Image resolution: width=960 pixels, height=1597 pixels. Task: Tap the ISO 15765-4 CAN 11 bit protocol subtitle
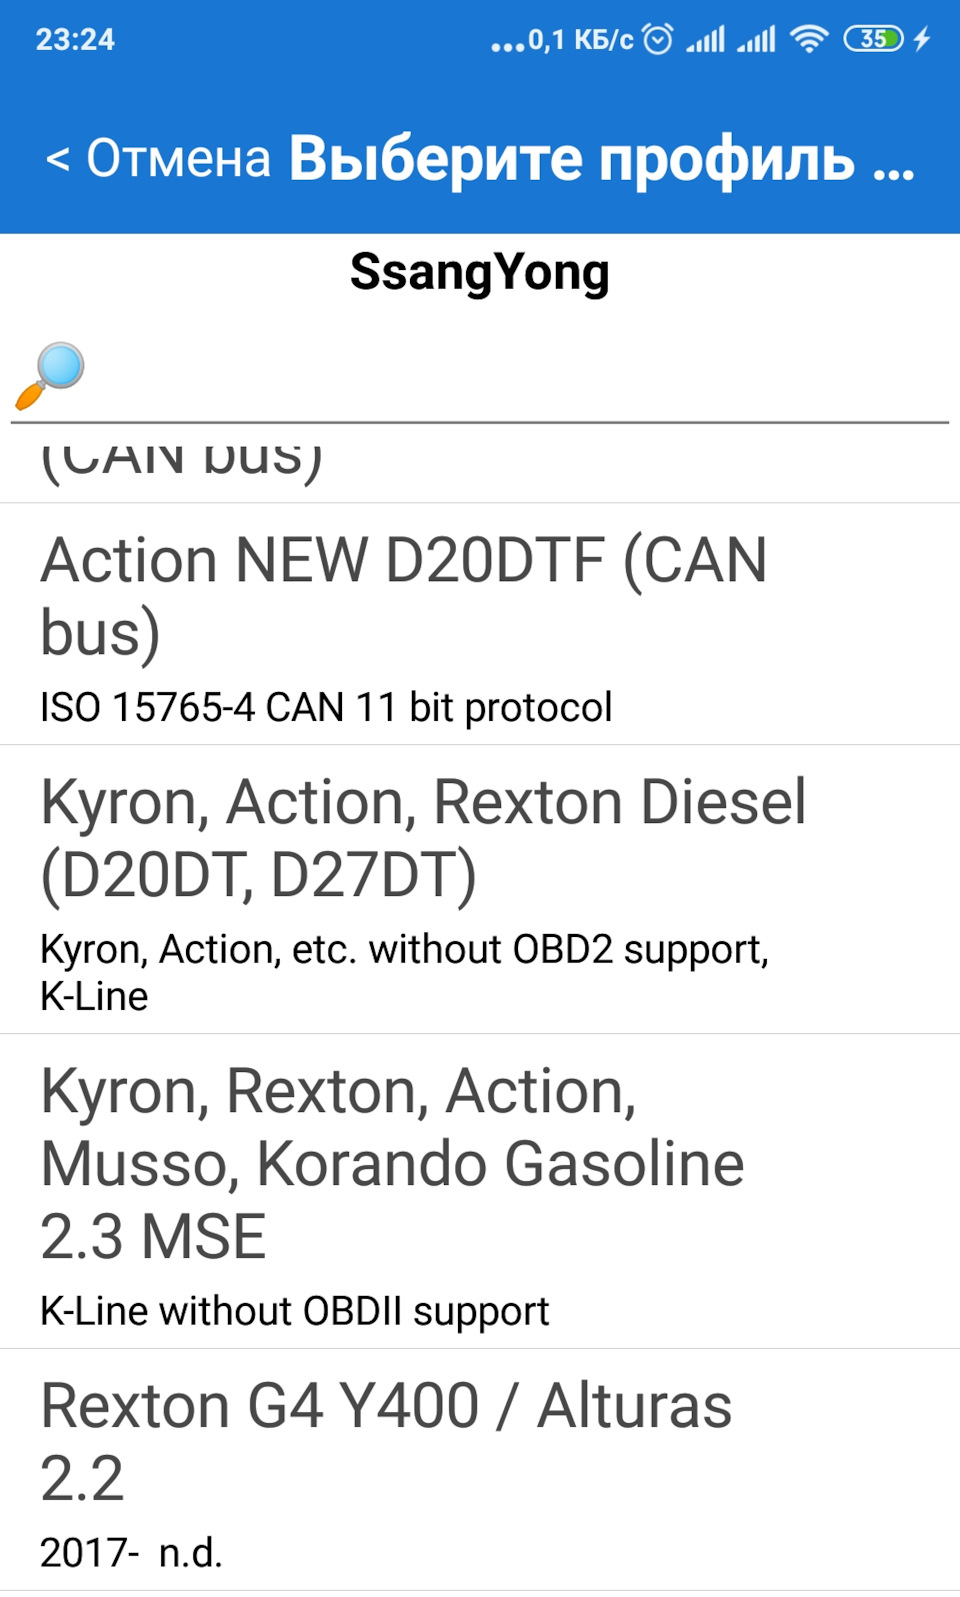326,708
